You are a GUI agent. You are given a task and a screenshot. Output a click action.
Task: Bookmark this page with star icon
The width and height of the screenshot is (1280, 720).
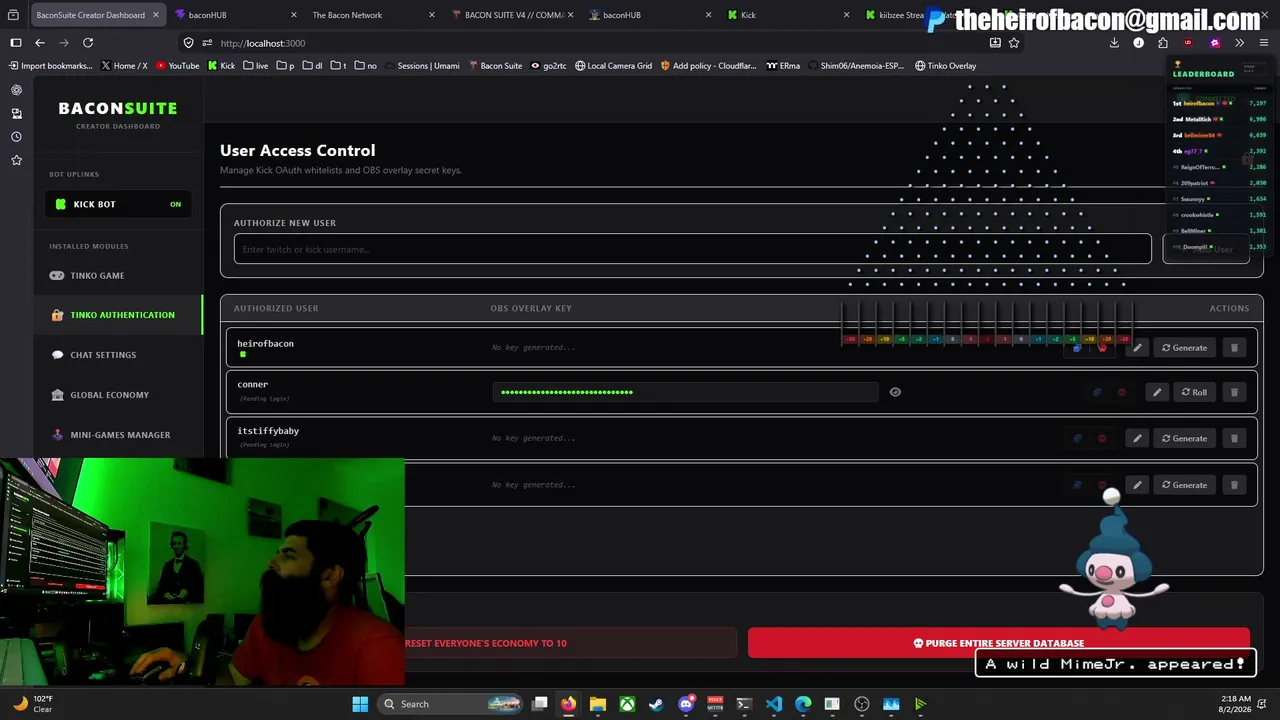coord(1014,43)
